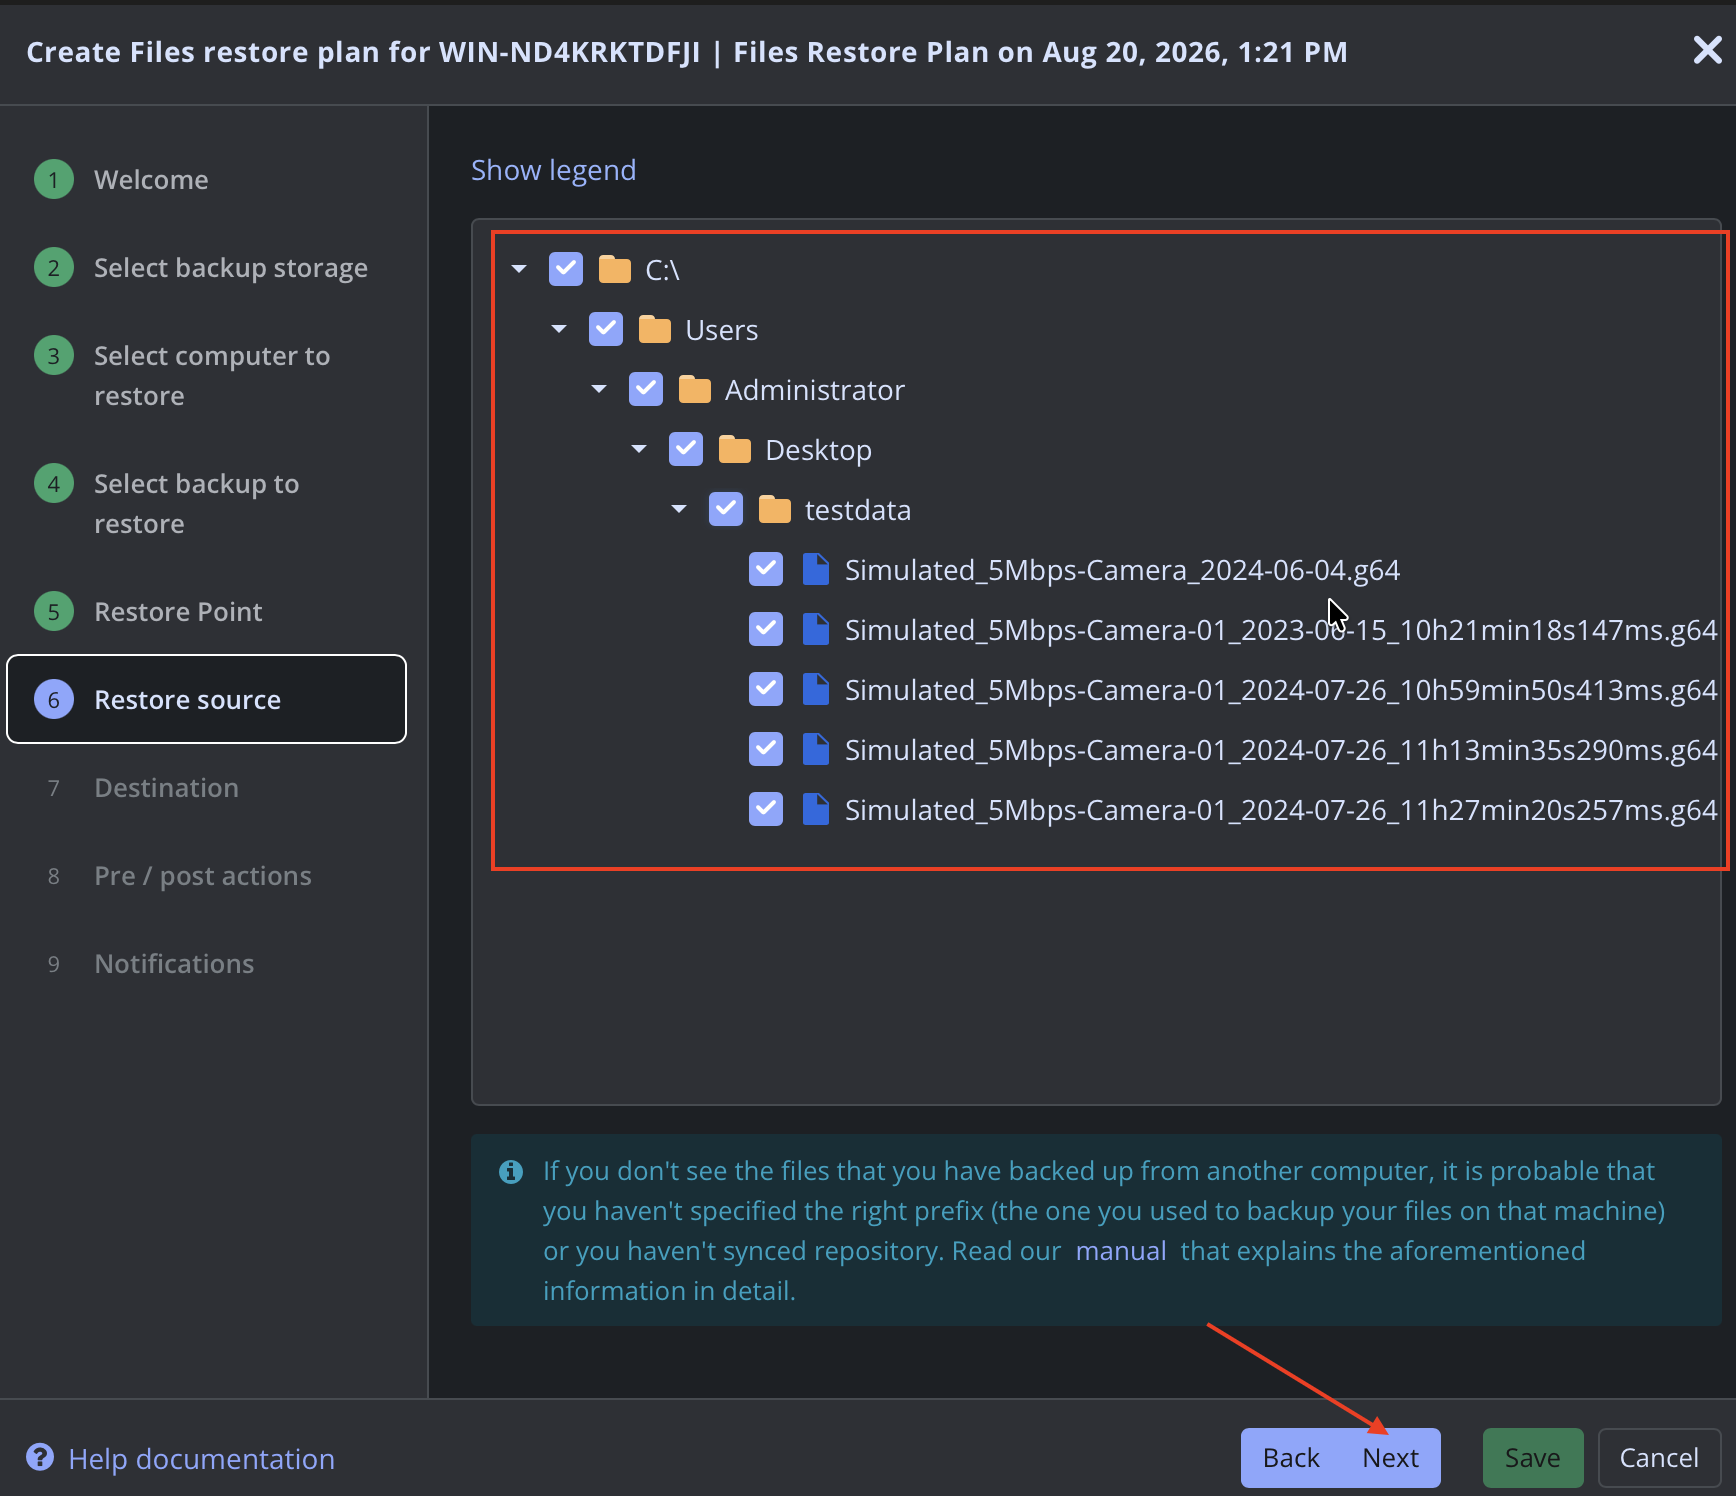
Task: Collapse the Desktop tree node
Action: (639, 449)
